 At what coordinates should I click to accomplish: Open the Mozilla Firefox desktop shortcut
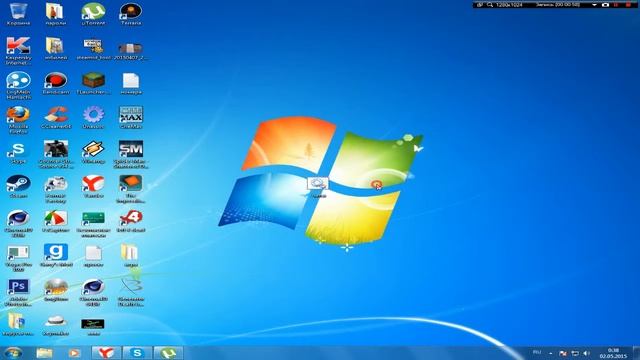click(x=18, y=120)
